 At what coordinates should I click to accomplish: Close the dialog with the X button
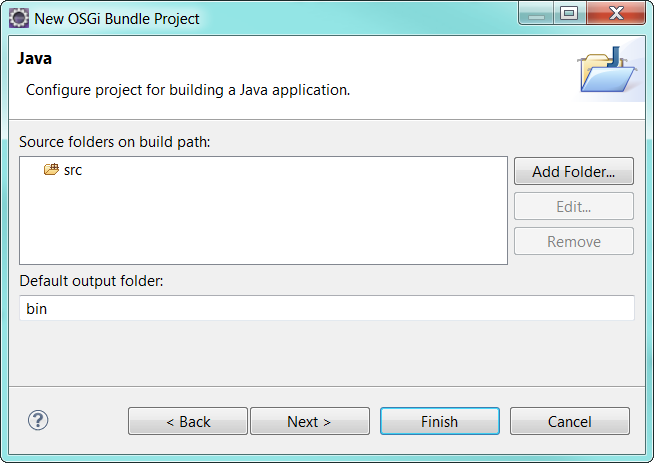point(615,14)
